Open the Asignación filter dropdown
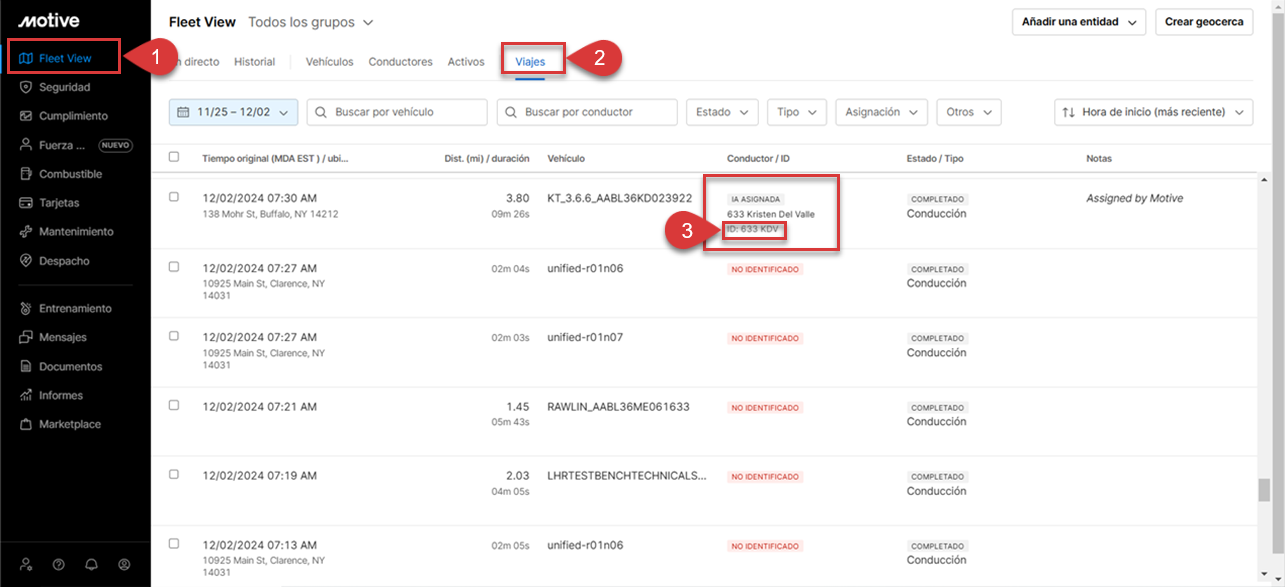Viewport: 1285px width, 587px height. coord(880,112)
